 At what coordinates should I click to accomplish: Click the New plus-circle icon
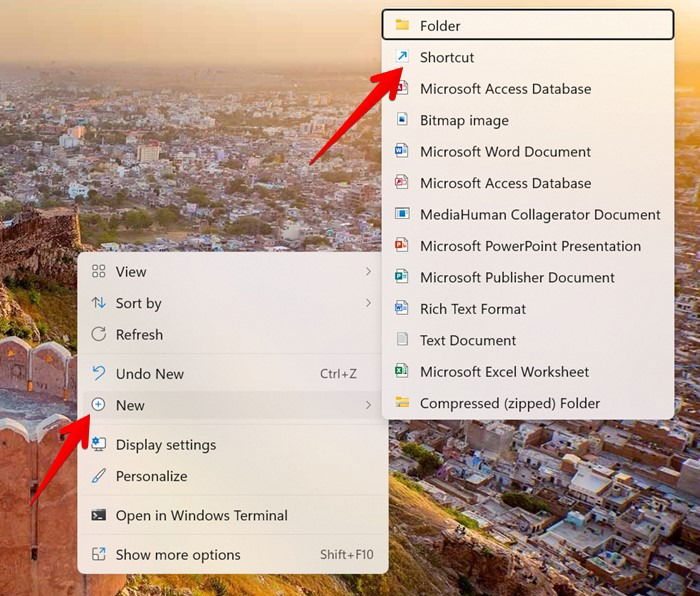pyautogui.click(x=98, y=404)
